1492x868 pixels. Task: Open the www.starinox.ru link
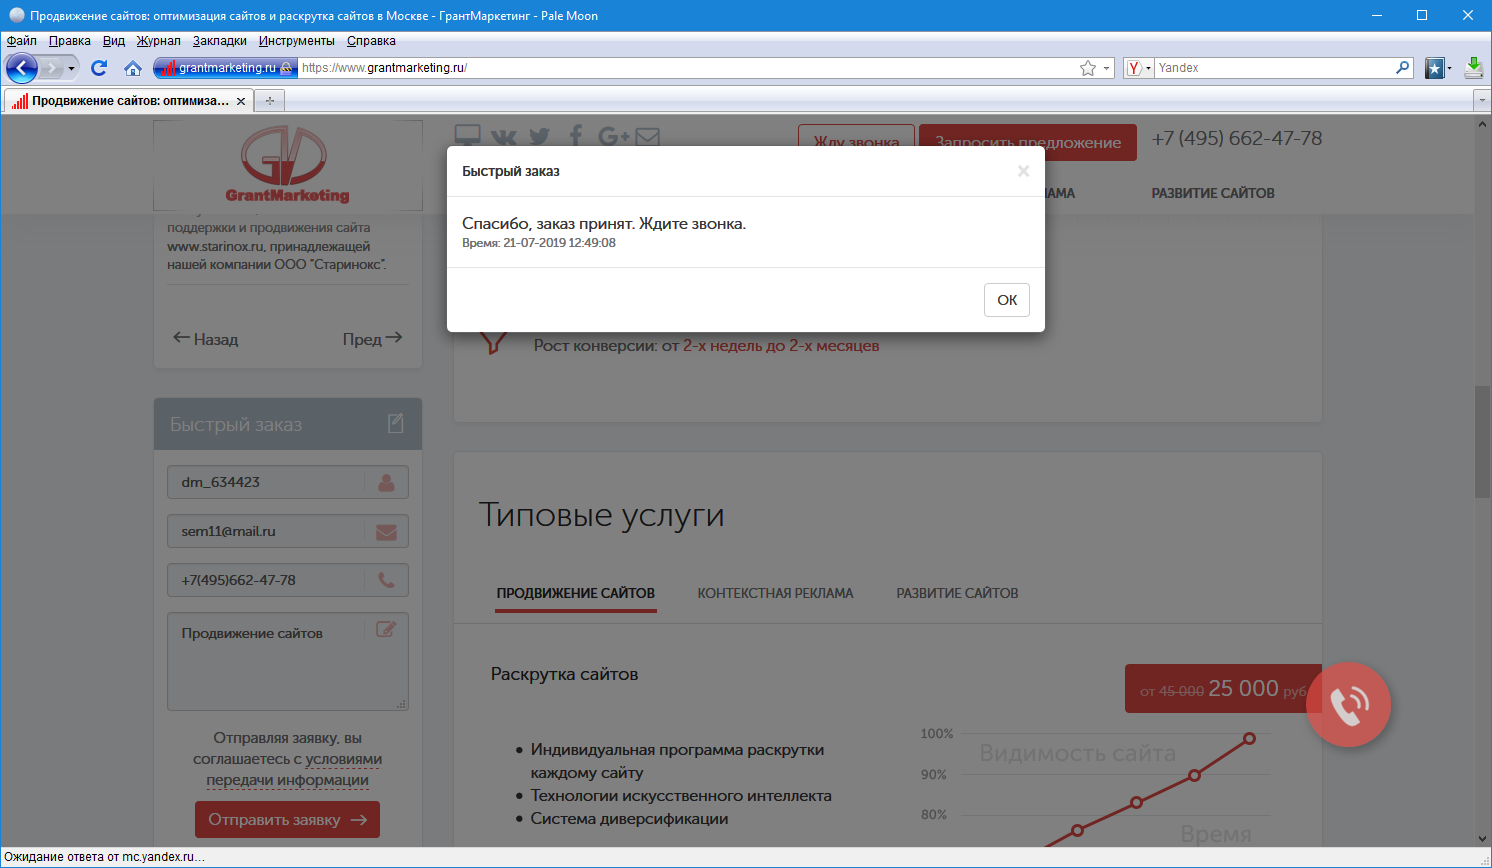pos(215,246)
